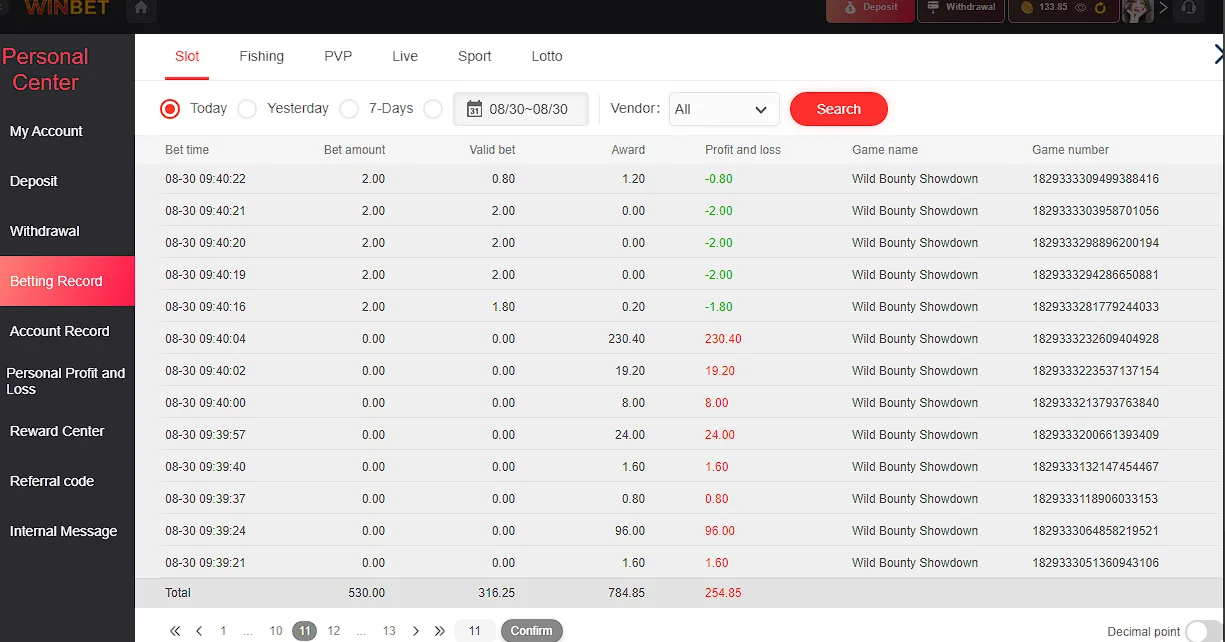The height and width of the screenshot is (642, 1225).
Task: Toggle balance visibility eye icon
Action: click(x=1080, y=8)
